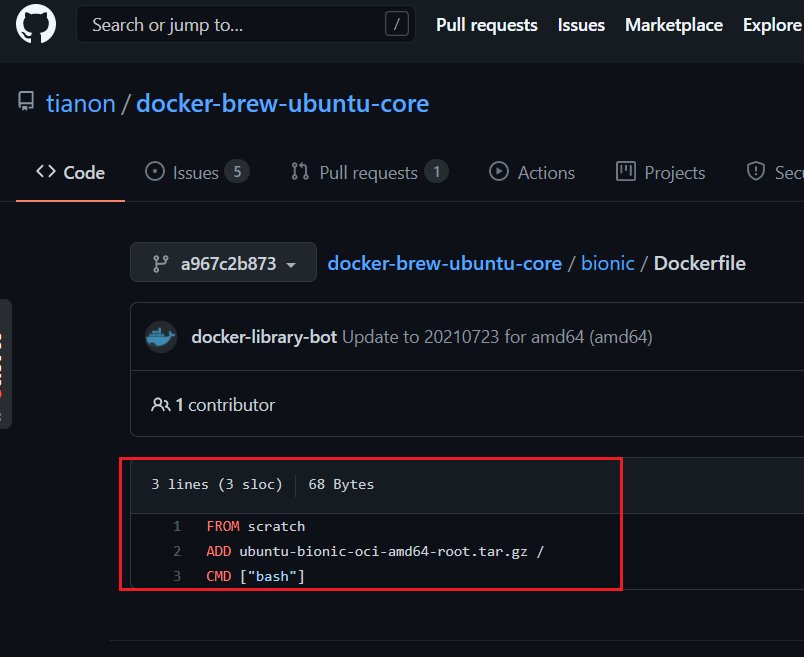Navigate to bionic folder in breadcrumb
This screenshot has width=804, height=657.
(x=608, y=264)
